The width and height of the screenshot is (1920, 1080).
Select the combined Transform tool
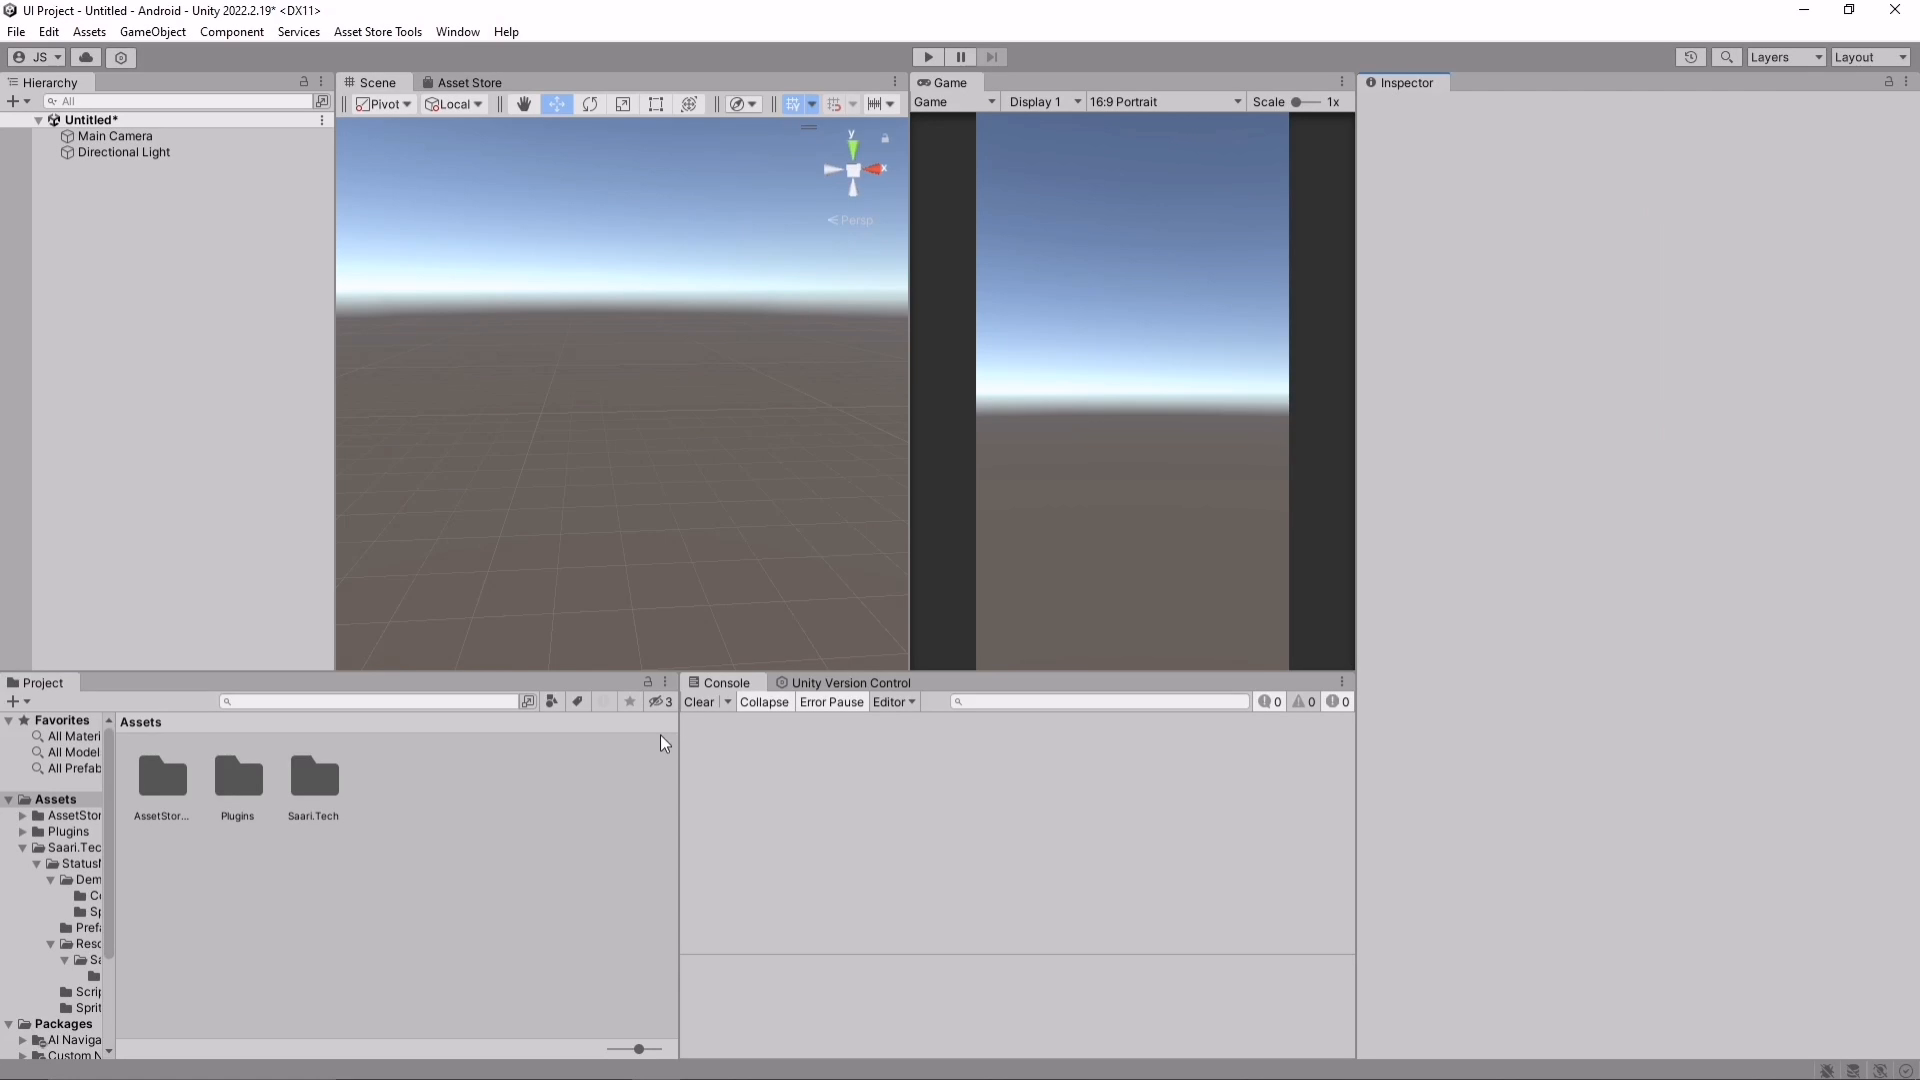[689, 104]
